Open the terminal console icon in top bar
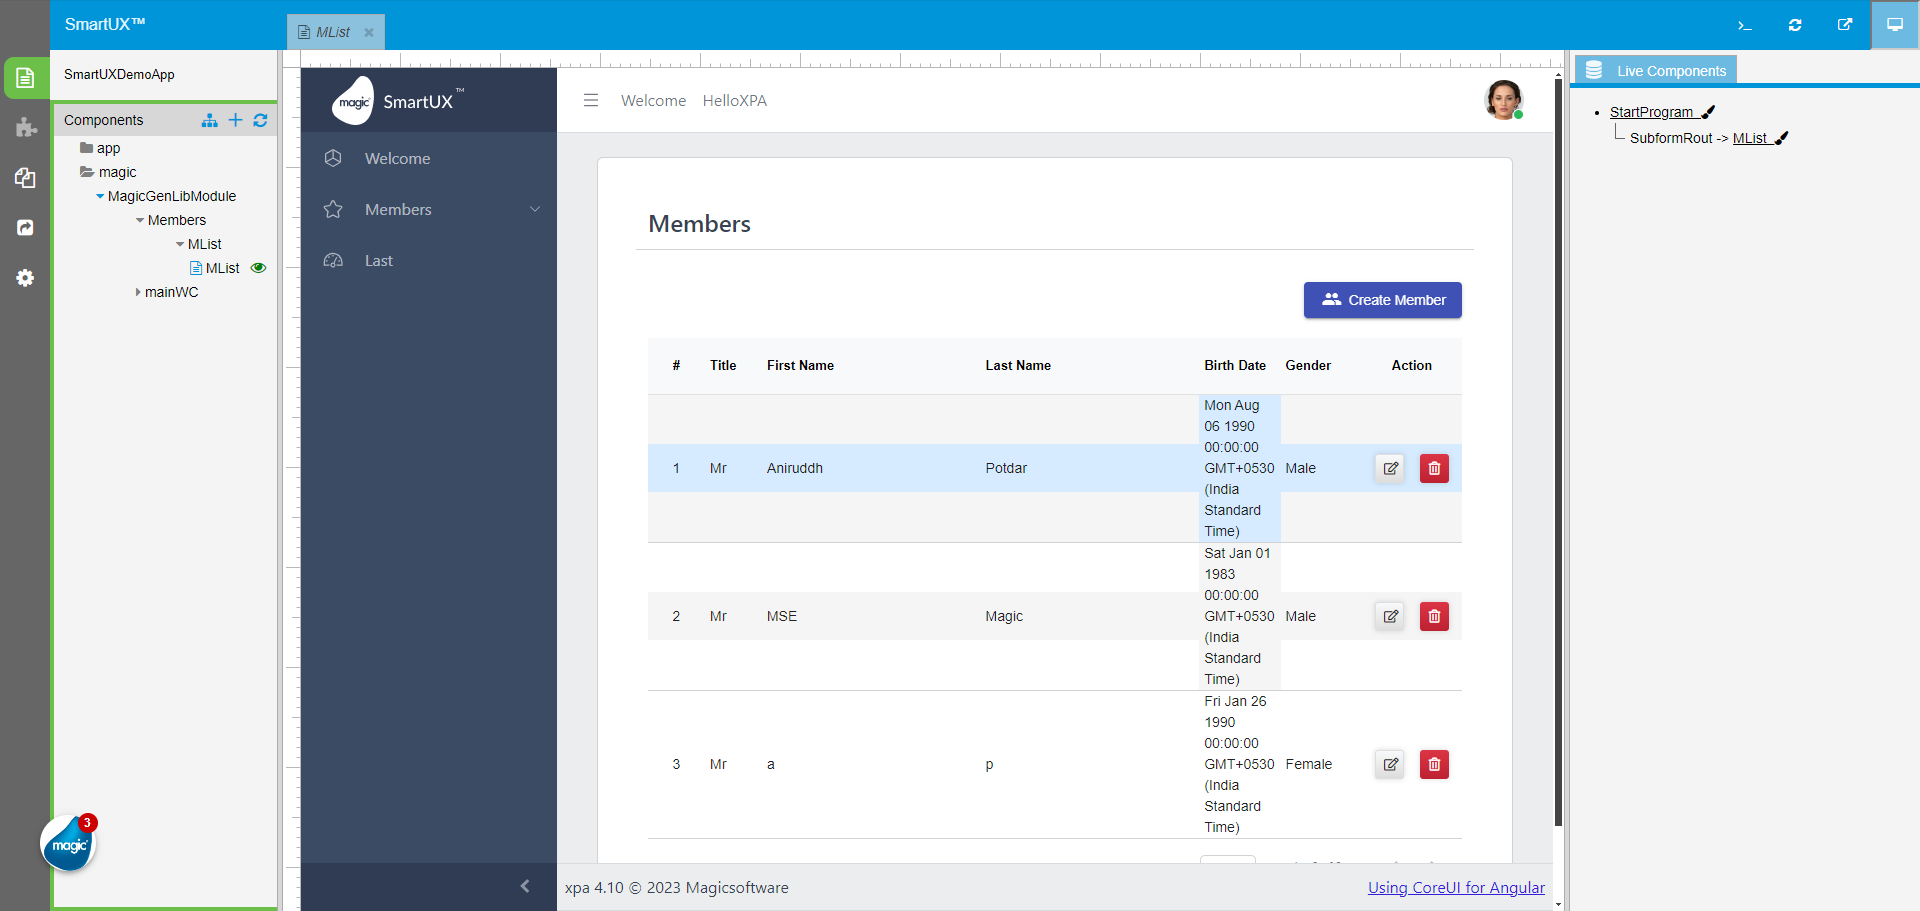 tap(1745, 25)
